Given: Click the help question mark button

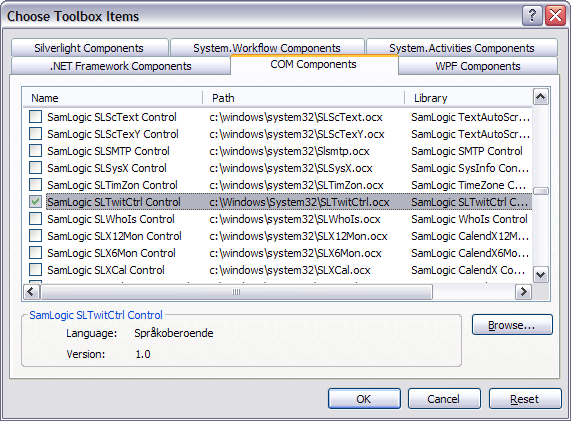Looking at the screenshot, I should 532,16.
